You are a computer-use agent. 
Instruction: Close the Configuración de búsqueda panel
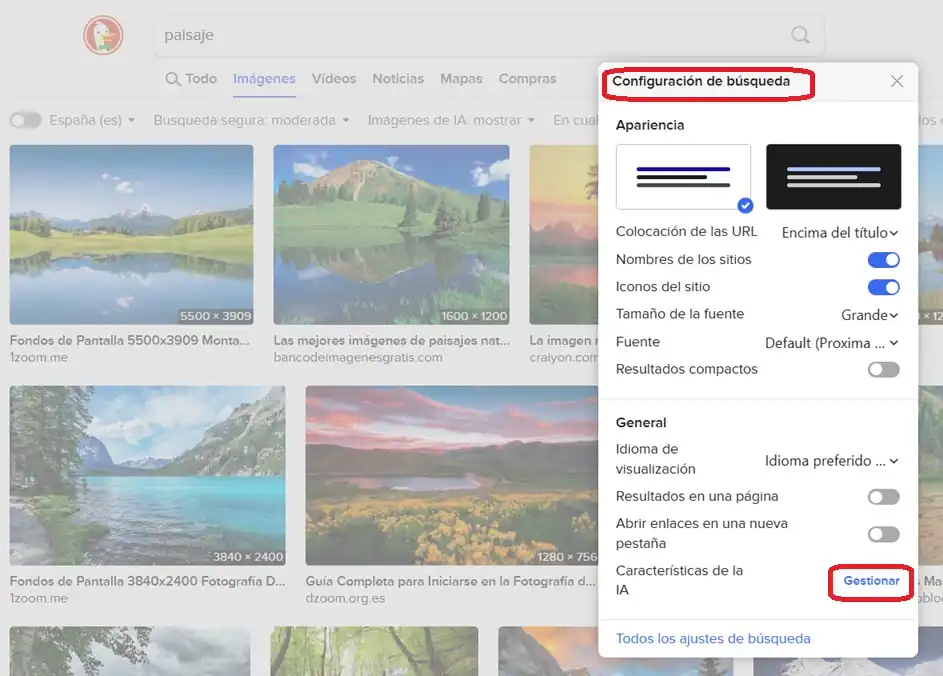click(897, 81)
